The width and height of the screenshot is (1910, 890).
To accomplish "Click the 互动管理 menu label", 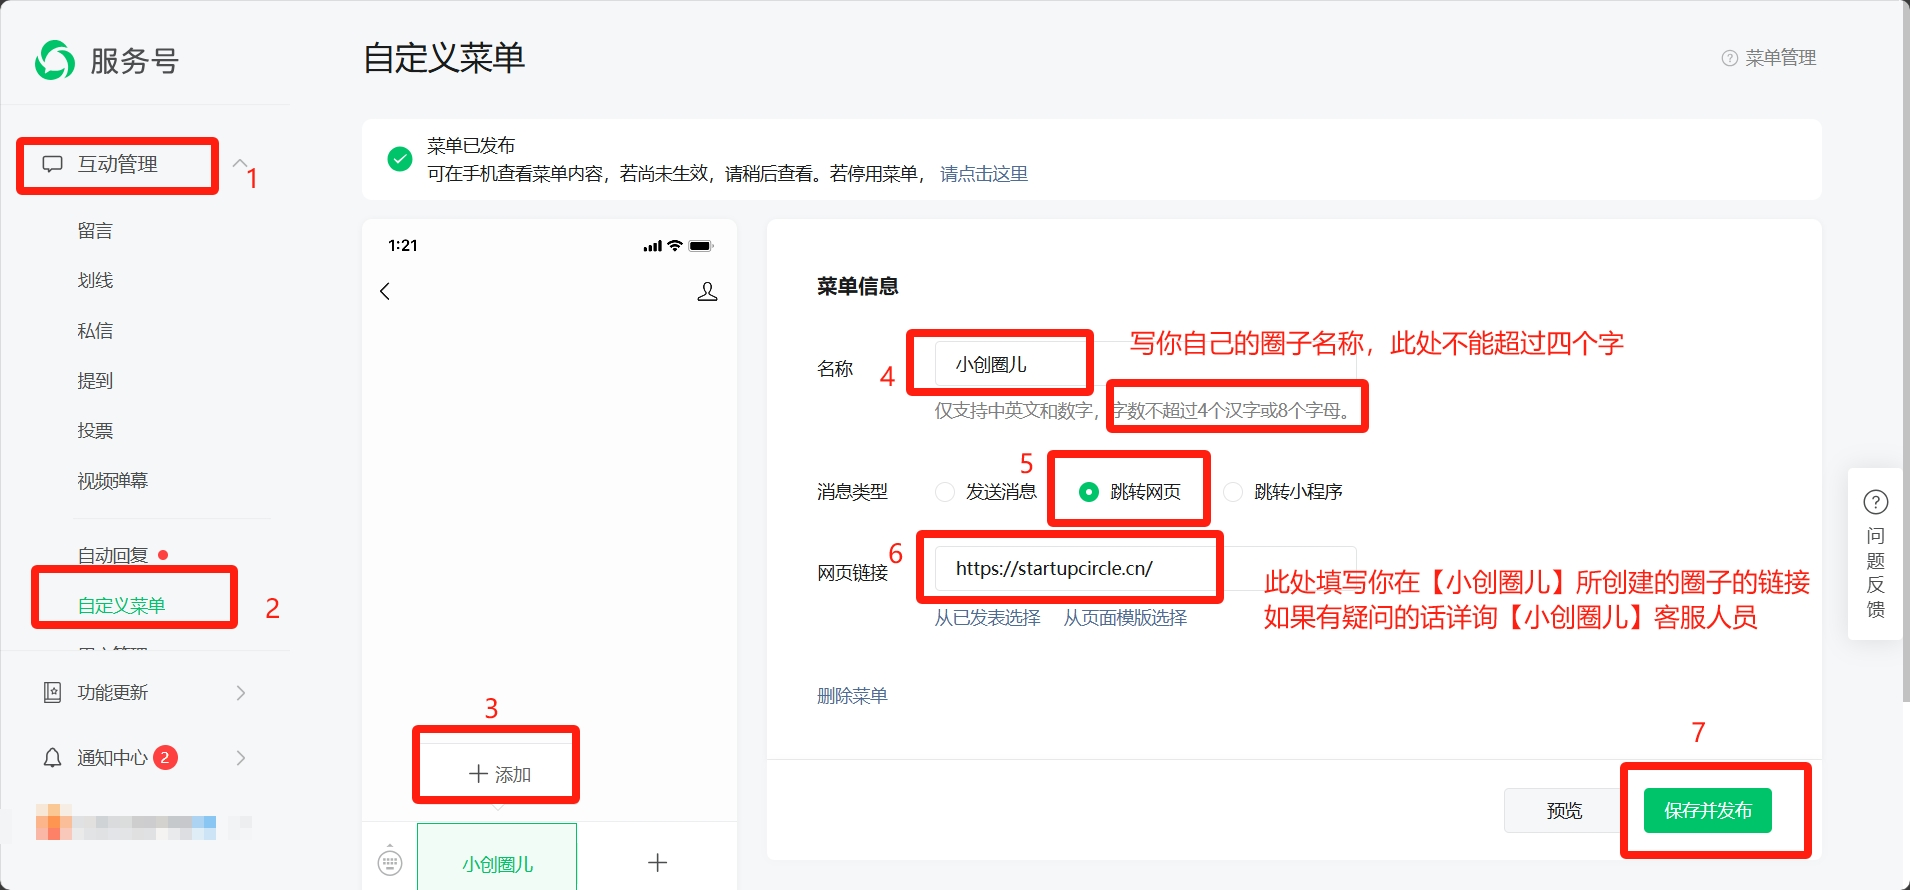I will (x=118, y=164).
